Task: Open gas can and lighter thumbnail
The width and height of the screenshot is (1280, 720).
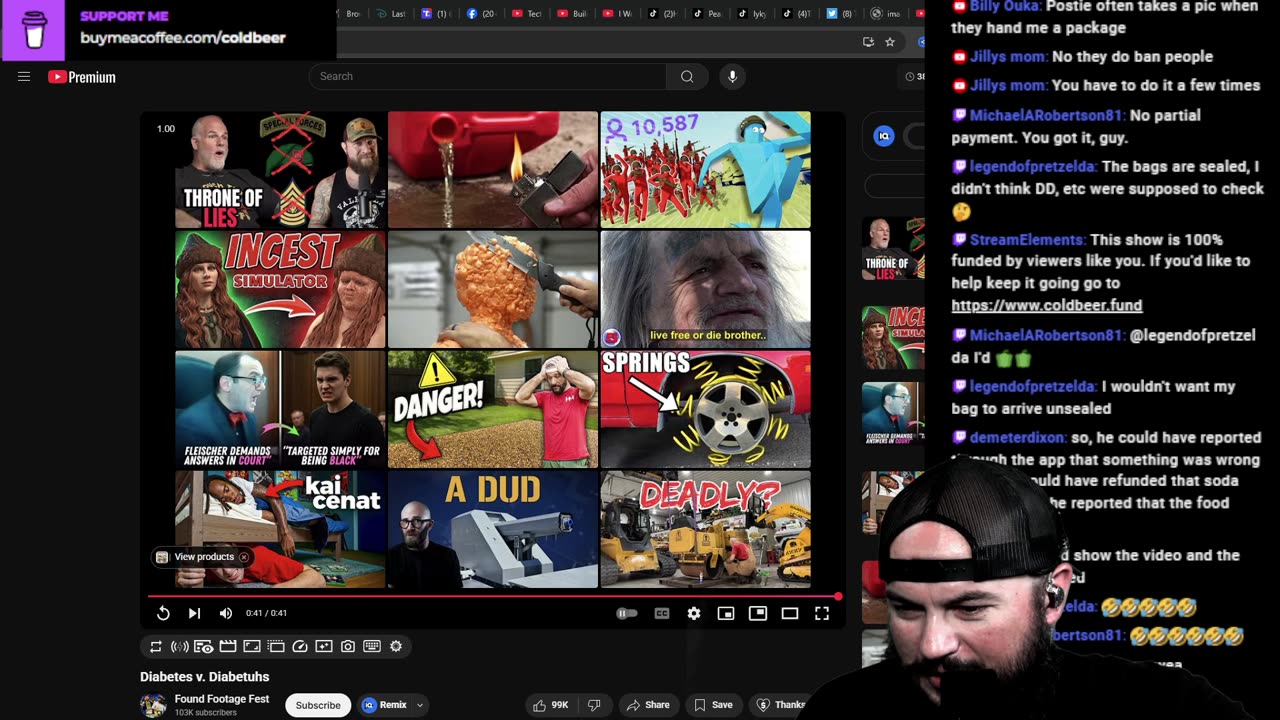Action: pyautogui.click(x=493, y=170)
